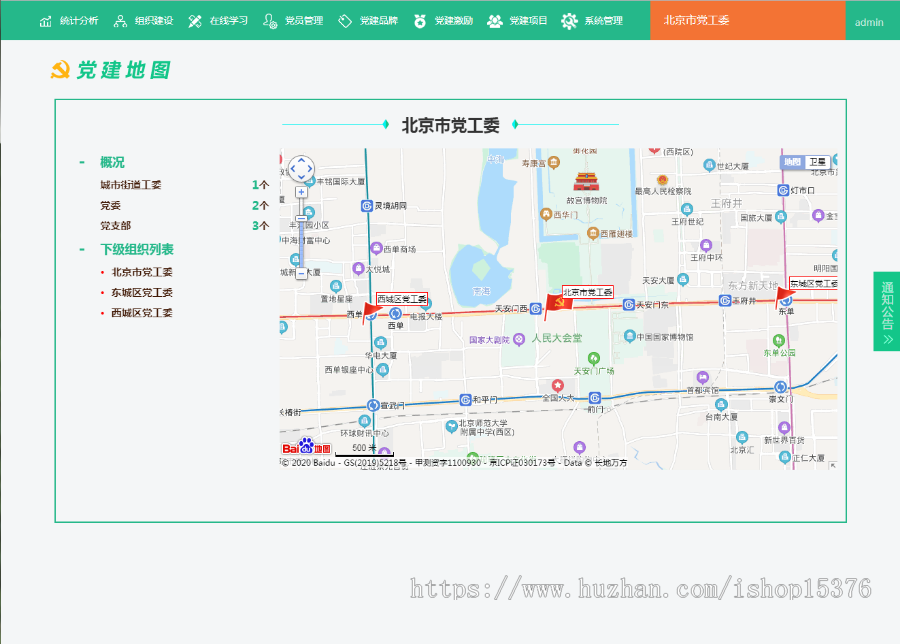Click the 寿康宫 map marker
The height and width of the screenshot is (644, 900).
click(x=553, y=162)
